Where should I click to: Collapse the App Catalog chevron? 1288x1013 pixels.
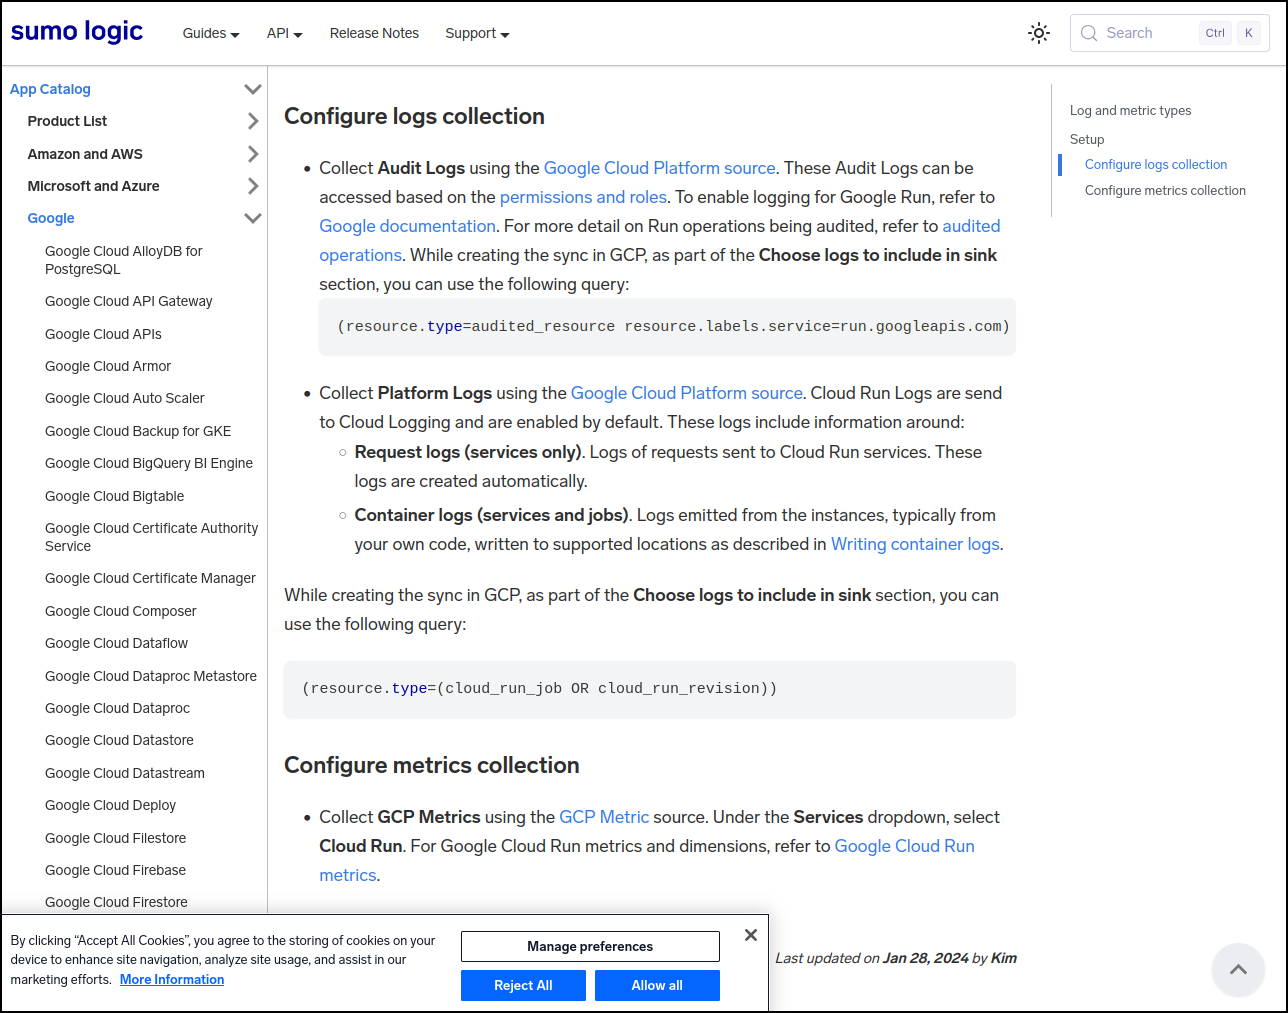[x=252, y=89]
